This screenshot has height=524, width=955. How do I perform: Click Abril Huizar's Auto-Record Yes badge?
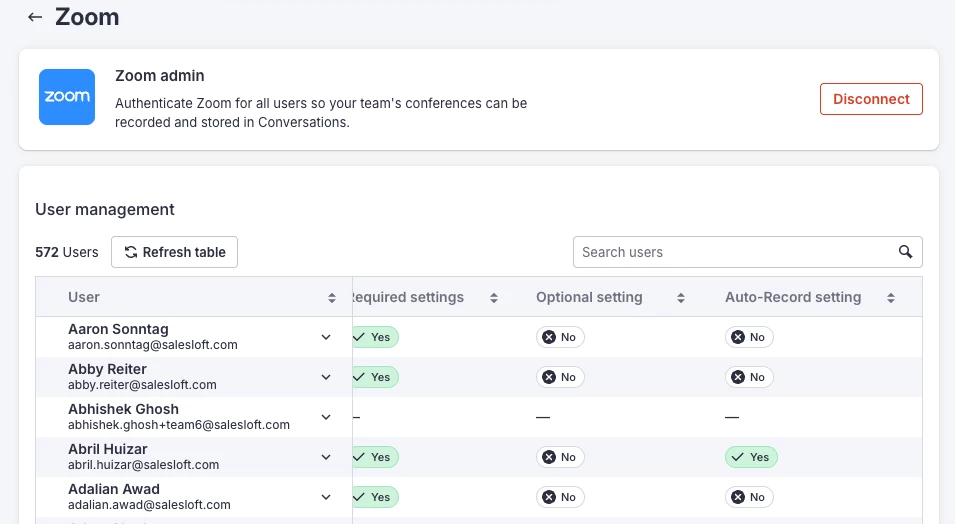[751, 457]
